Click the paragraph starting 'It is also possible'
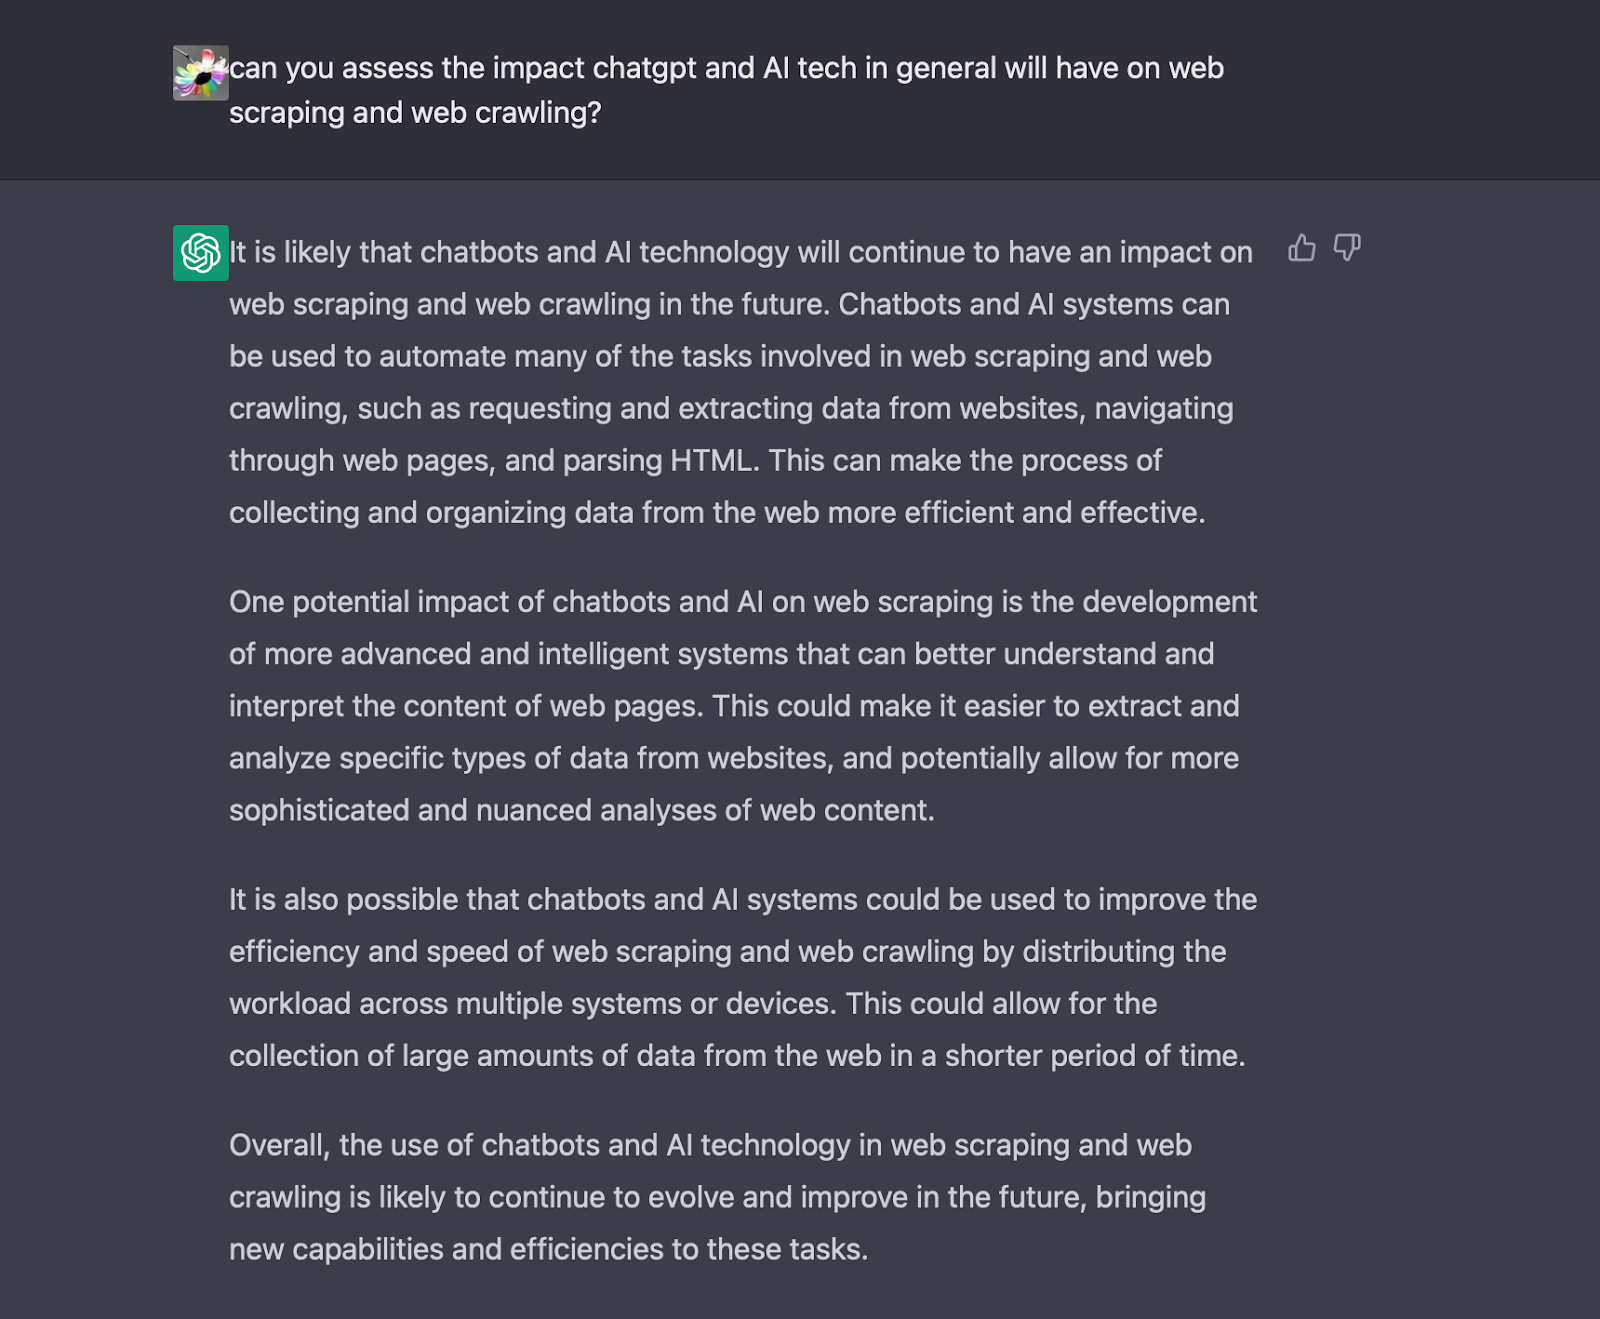 point(743,978)
